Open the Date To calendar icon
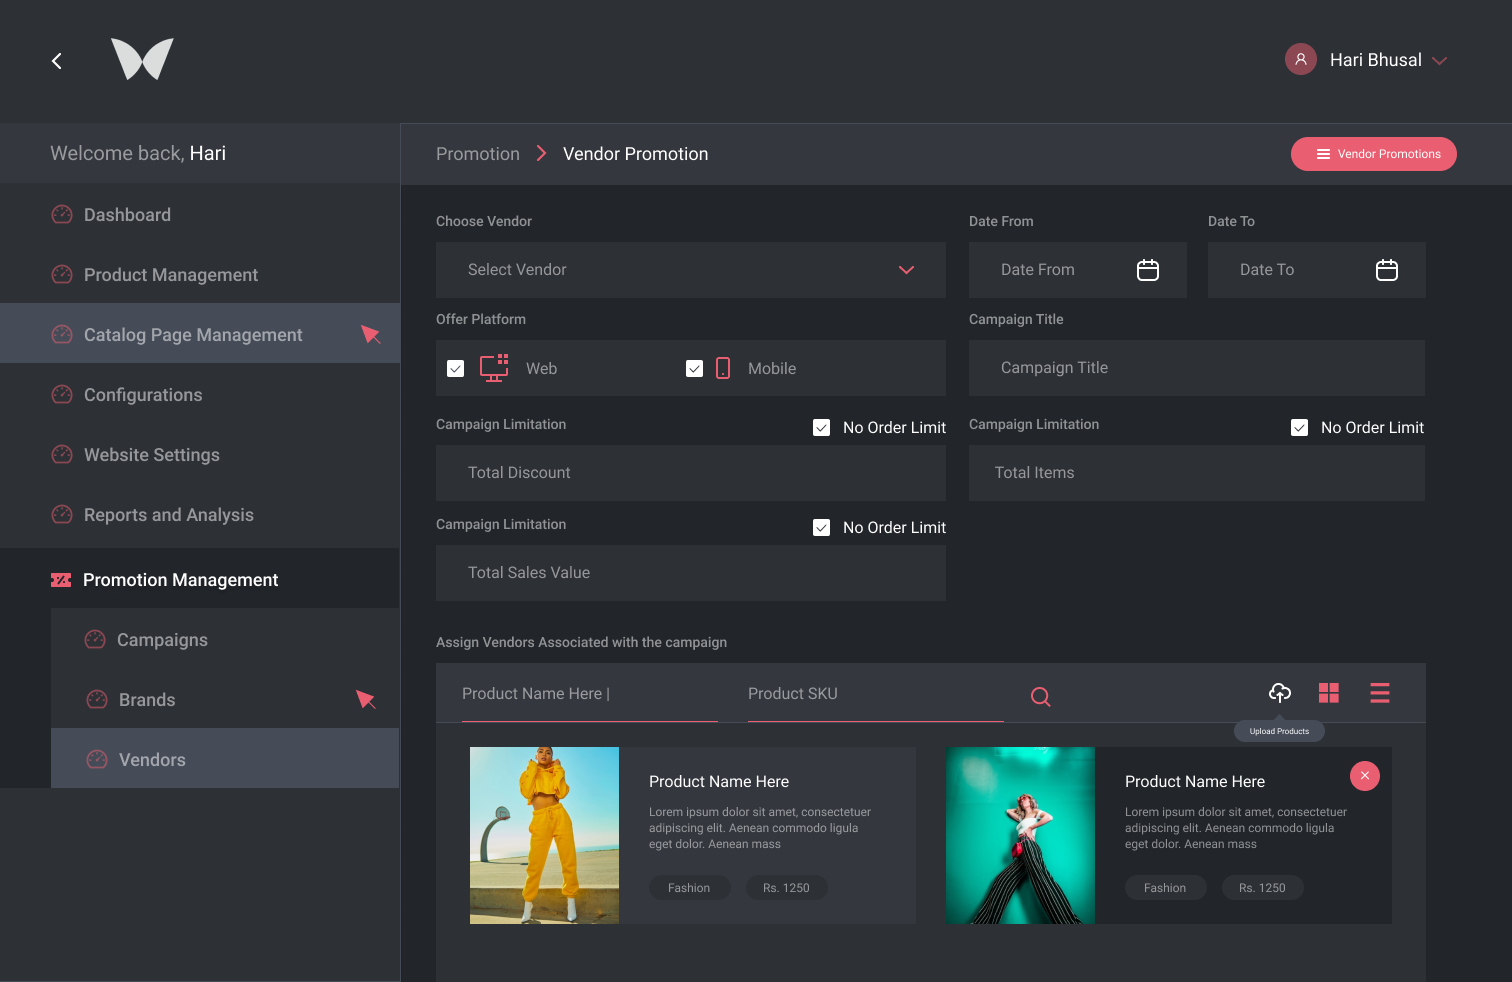The height and width of the screenshot is (982, 1512). click(1386, 270)
